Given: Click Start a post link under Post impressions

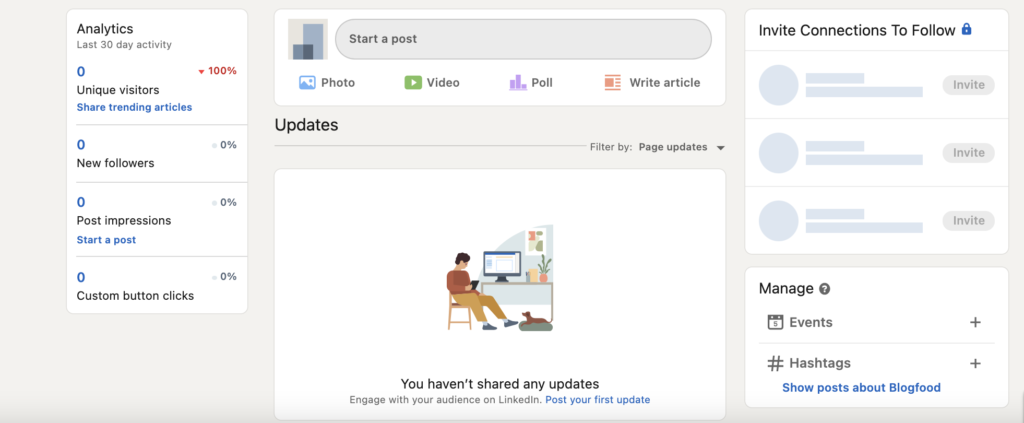Looking at the screenshot, I should [106, 240].
